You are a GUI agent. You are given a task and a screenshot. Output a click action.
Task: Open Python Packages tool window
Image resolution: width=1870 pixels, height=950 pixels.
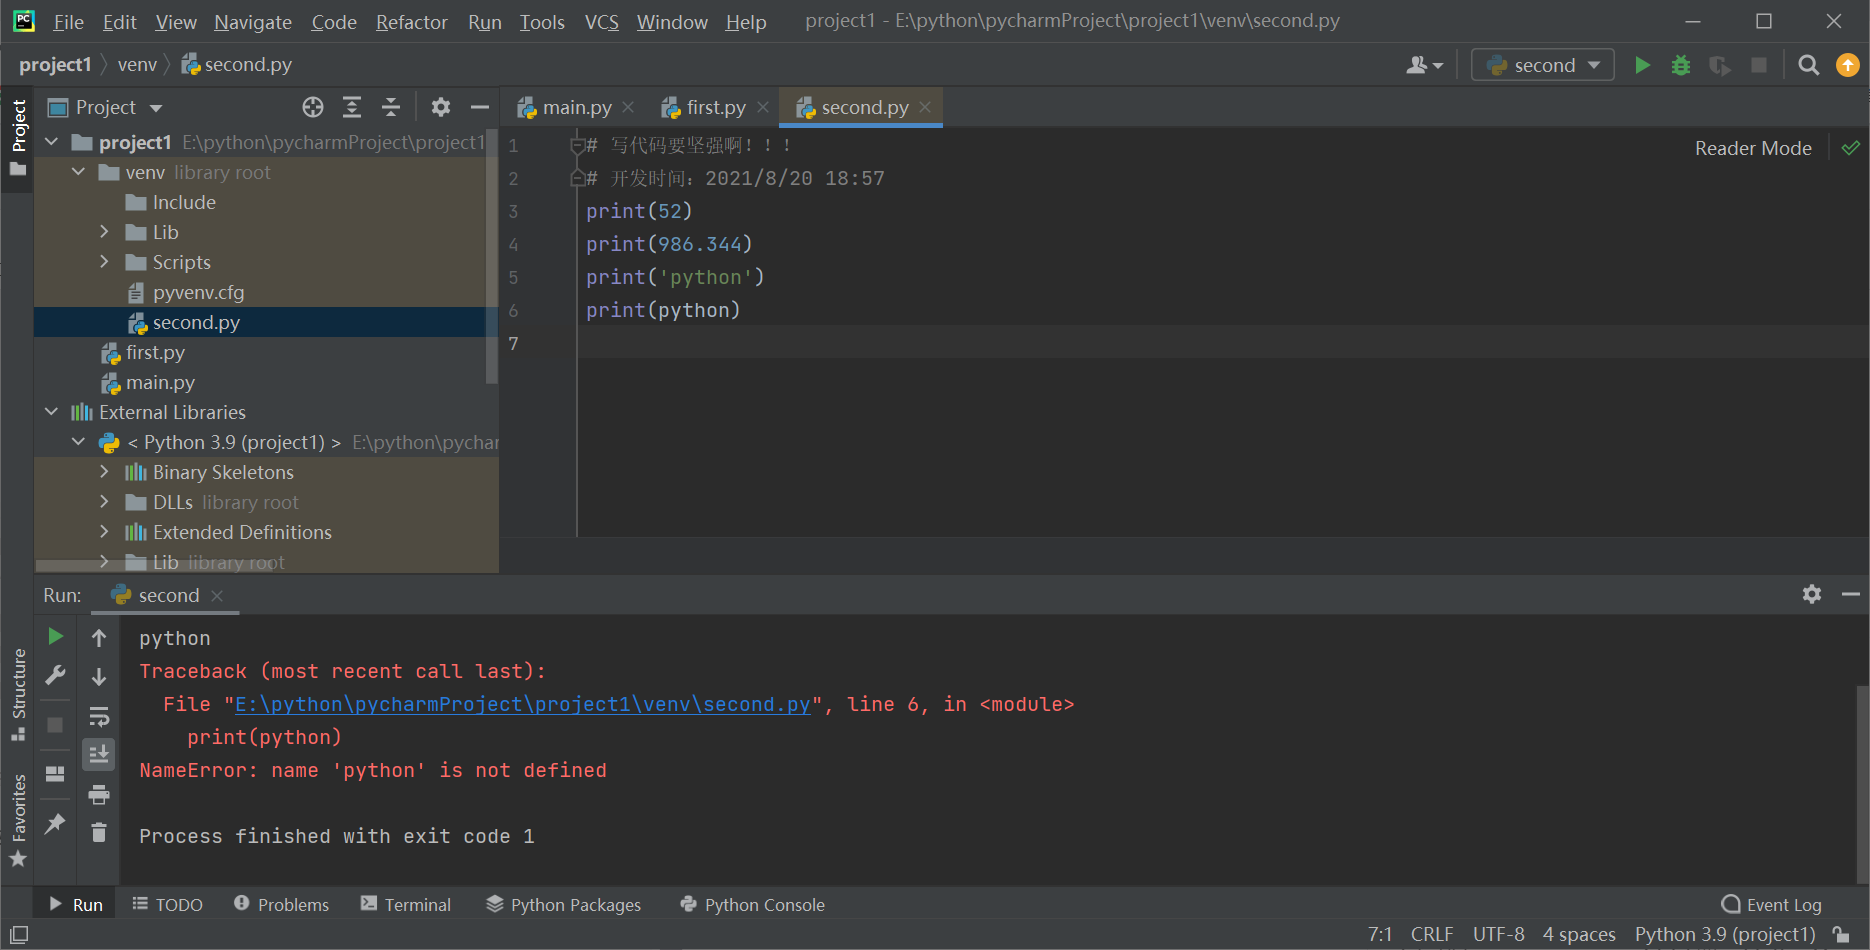(x=564, y=904)
